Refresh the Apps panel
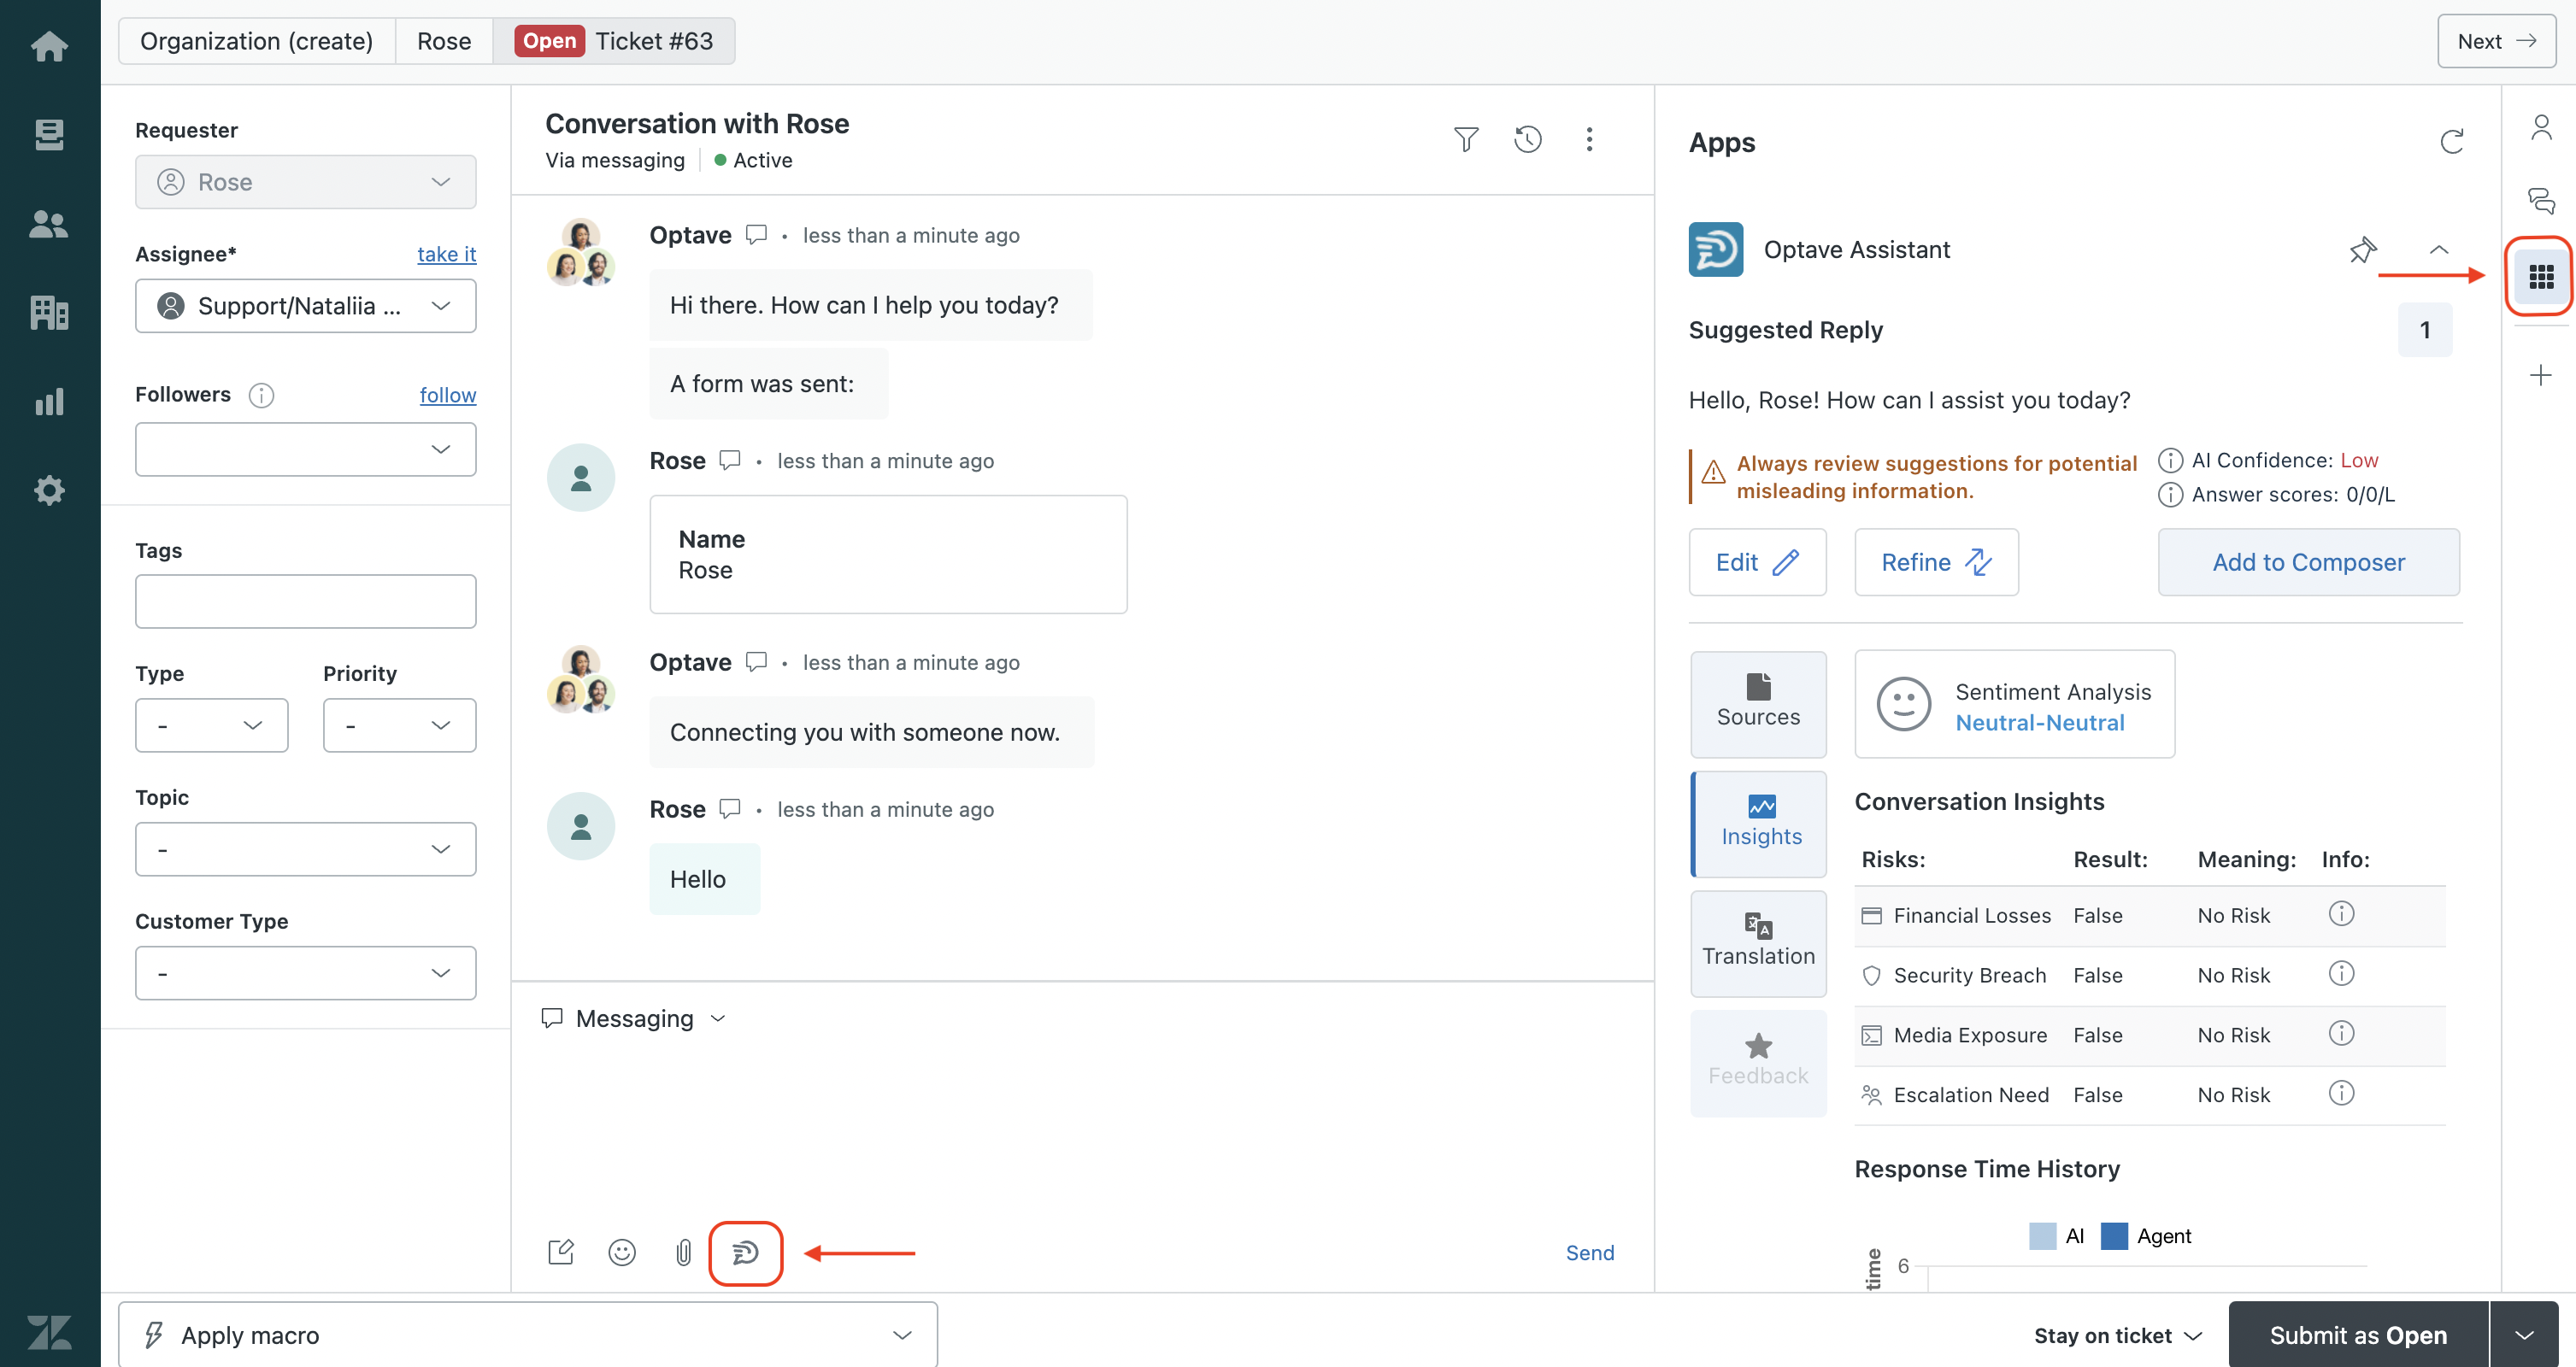The width and height of the screenshot is (2576, 1367). (2451, 142)
